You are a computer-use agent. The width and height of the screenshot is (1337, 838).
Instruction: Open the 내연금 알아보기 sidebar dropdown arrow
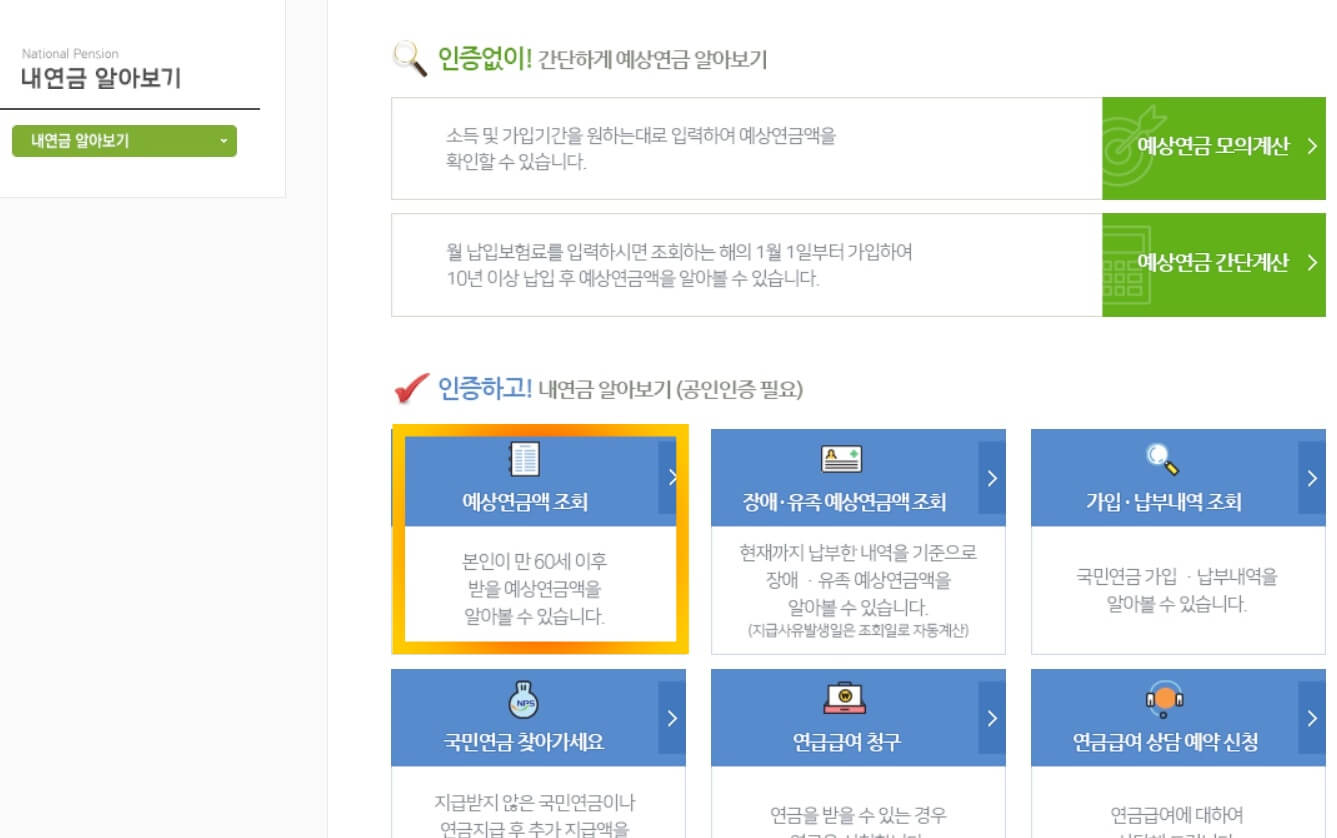coord(225,141)
